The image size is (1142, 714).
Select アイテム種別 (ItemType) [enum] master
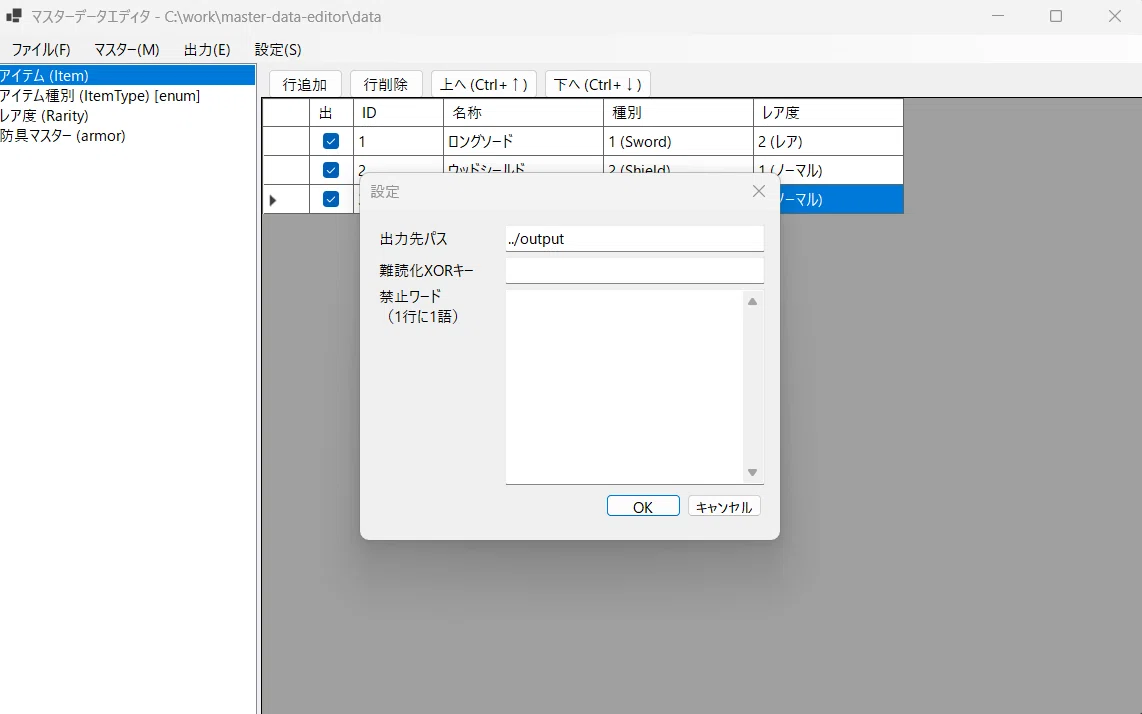click(127, 95)
